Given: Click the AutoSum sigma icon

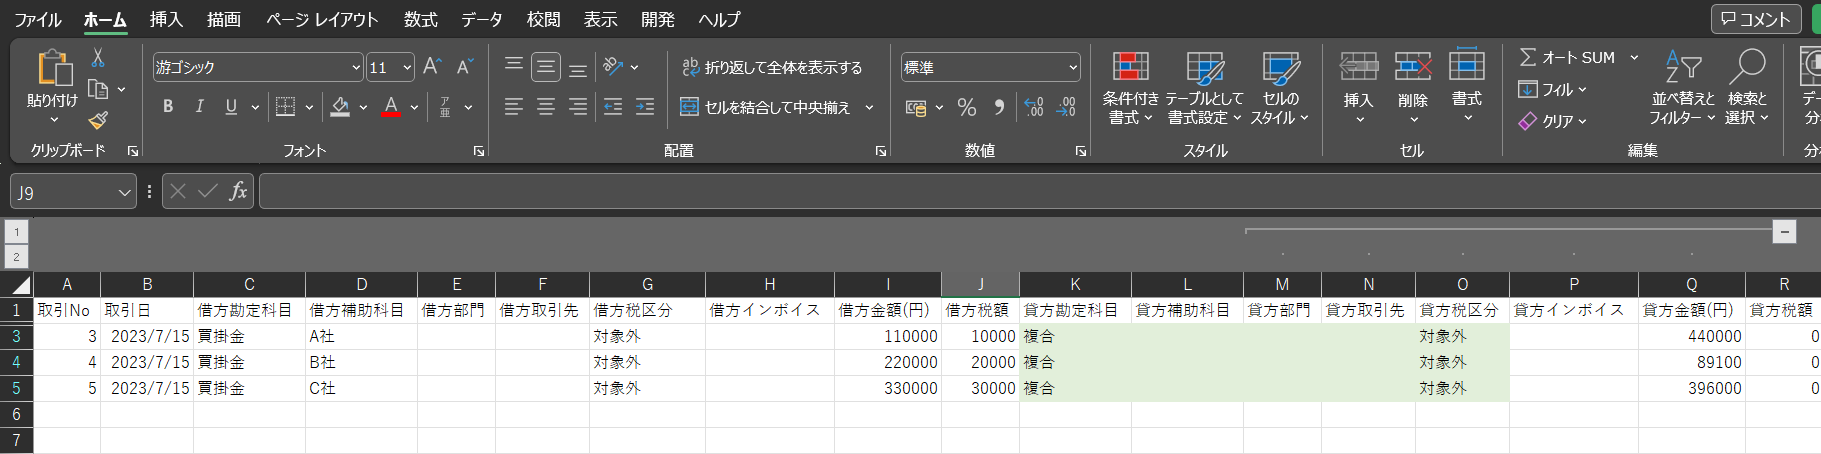Looking at the screenshot, I should (x=1527, y=57).
